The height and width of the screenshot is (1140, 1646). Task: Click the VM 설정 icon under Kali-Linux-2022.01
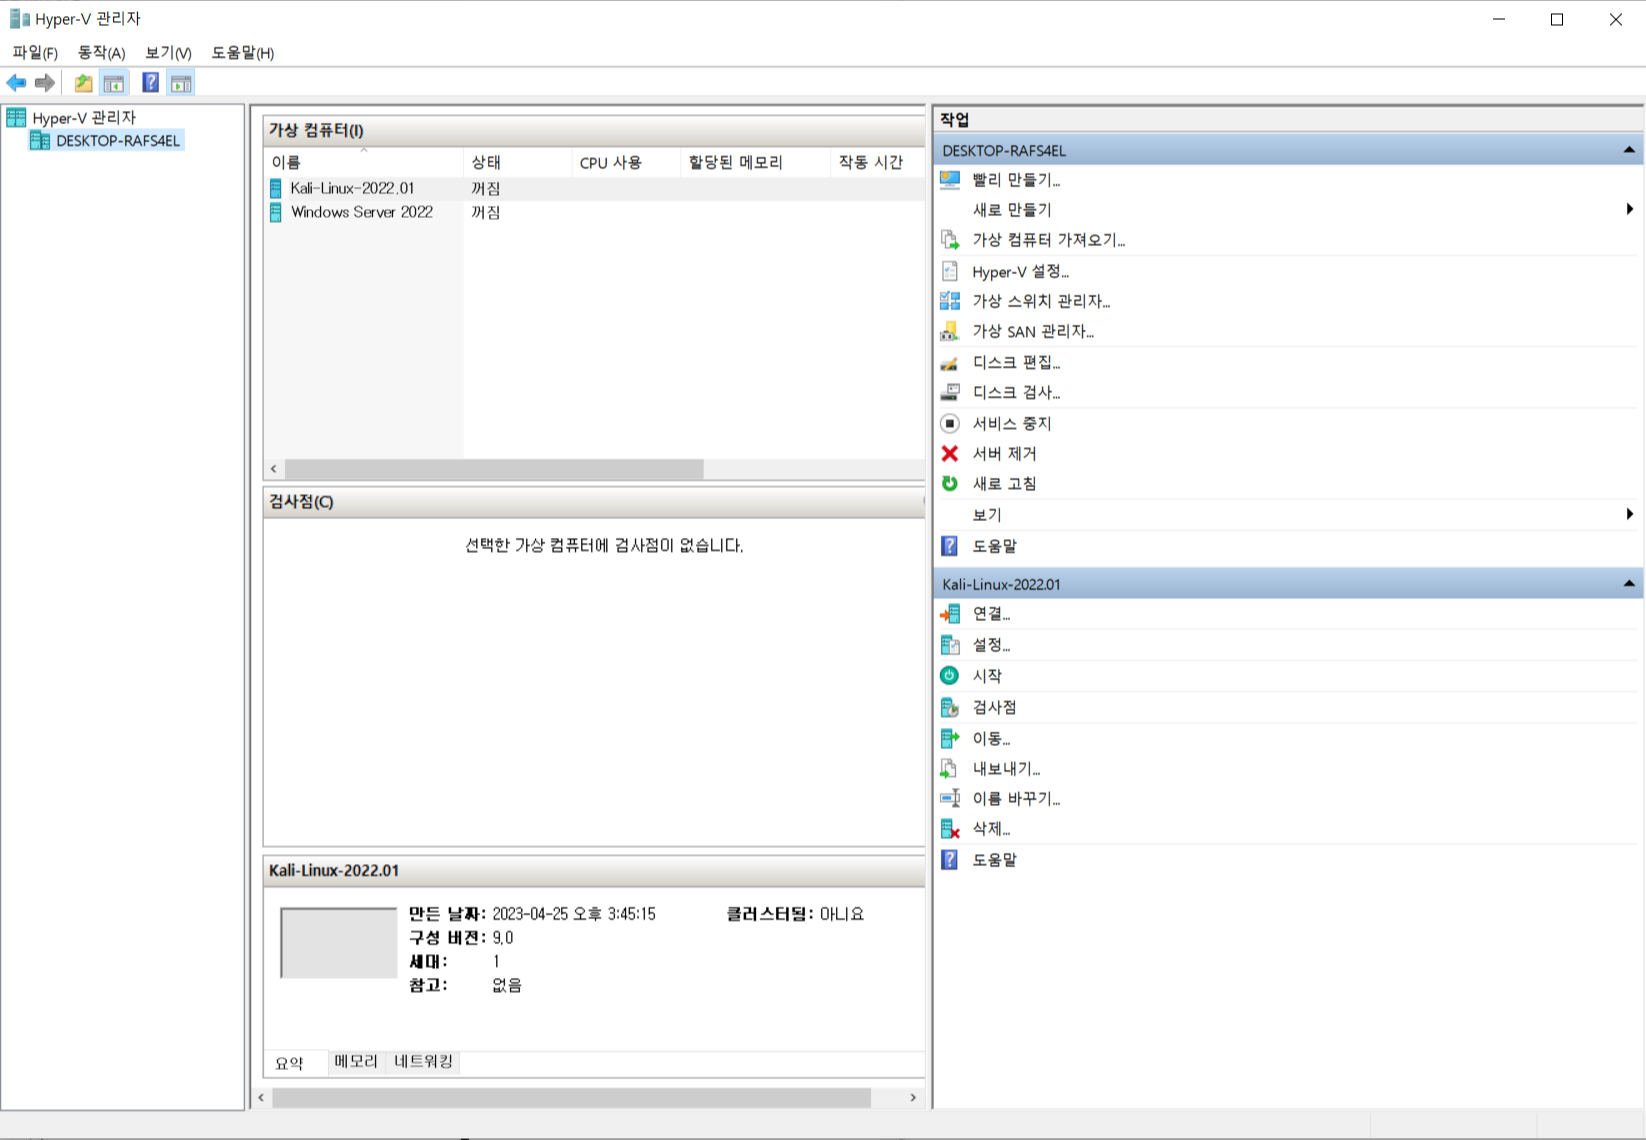pos(950,645)
